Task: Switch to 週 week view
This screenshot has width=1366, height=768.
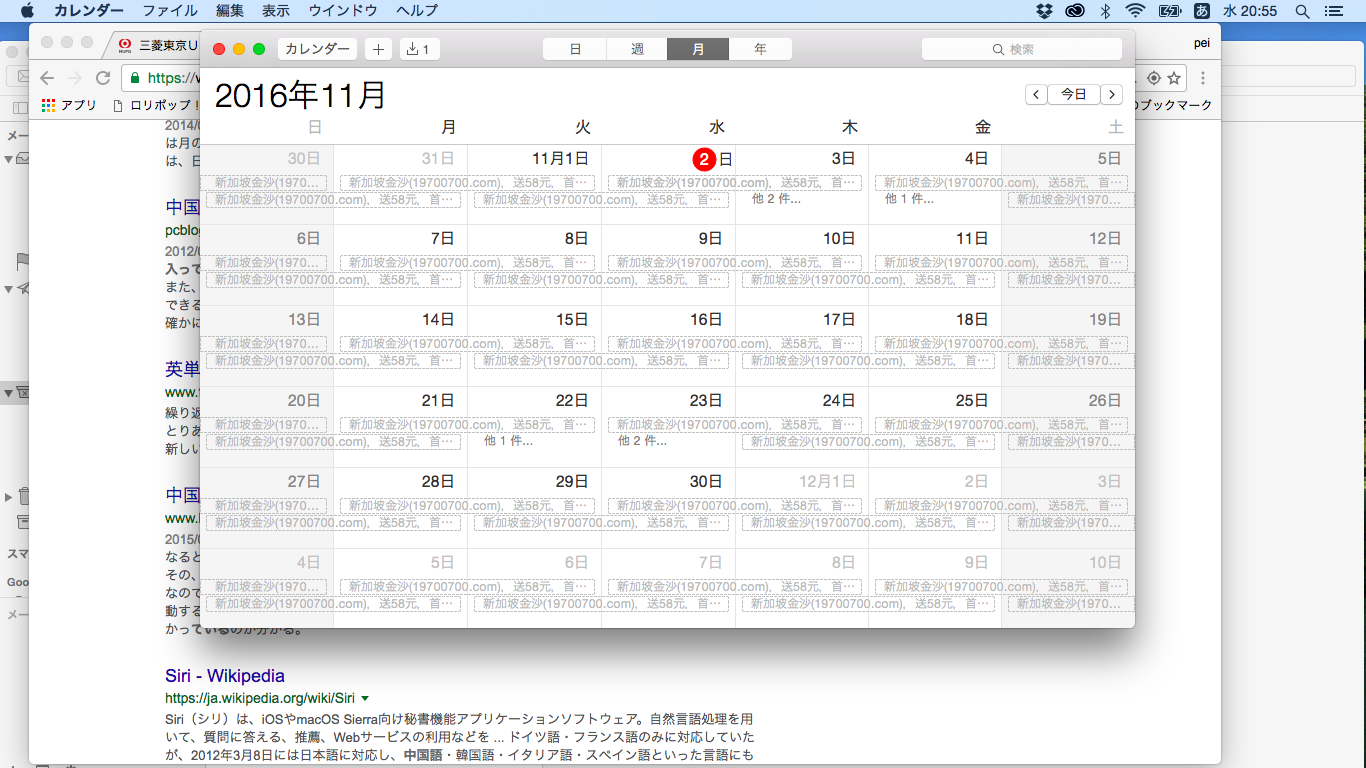Action: [x=637, y=49]
